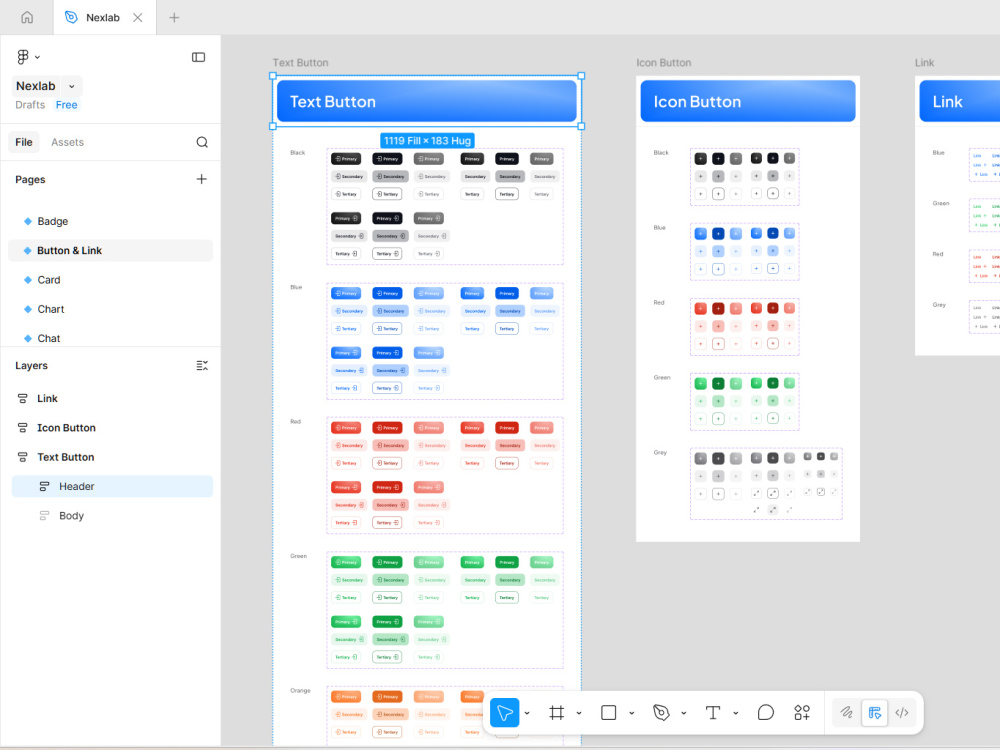1000x750 pixels.
Task: Click the 1119 Fill × 183 Hug size label
Action: pos(427,140)
